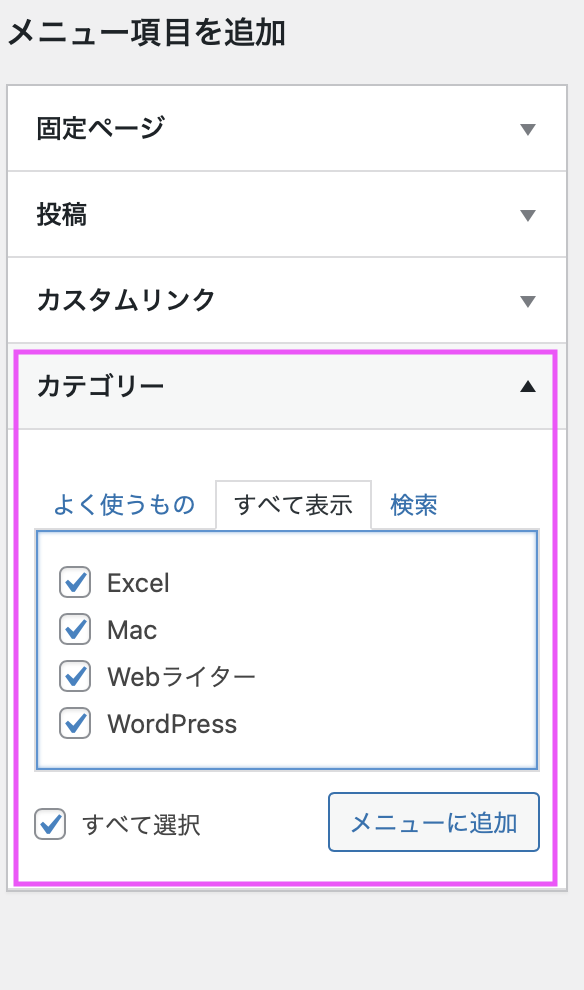This screenshot has width=584, height=990.
Task: Click the すべて選択 label text
Action: click(x=141, y=825)
